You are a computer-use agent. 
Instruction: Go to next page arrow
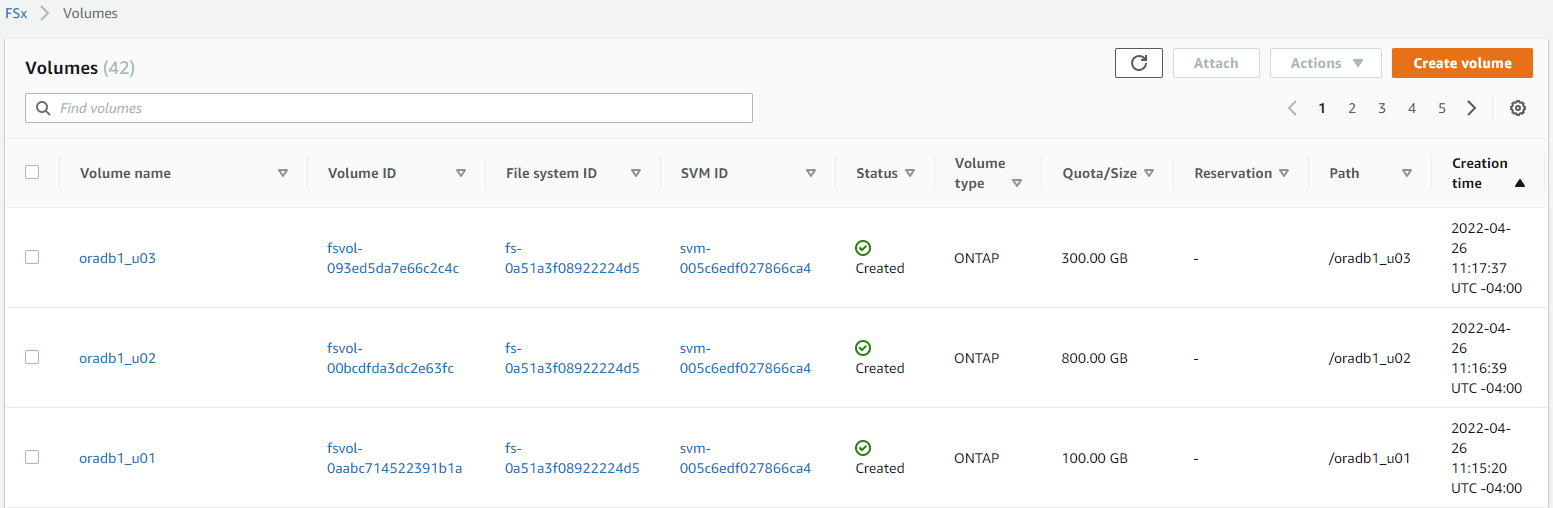1471,108
